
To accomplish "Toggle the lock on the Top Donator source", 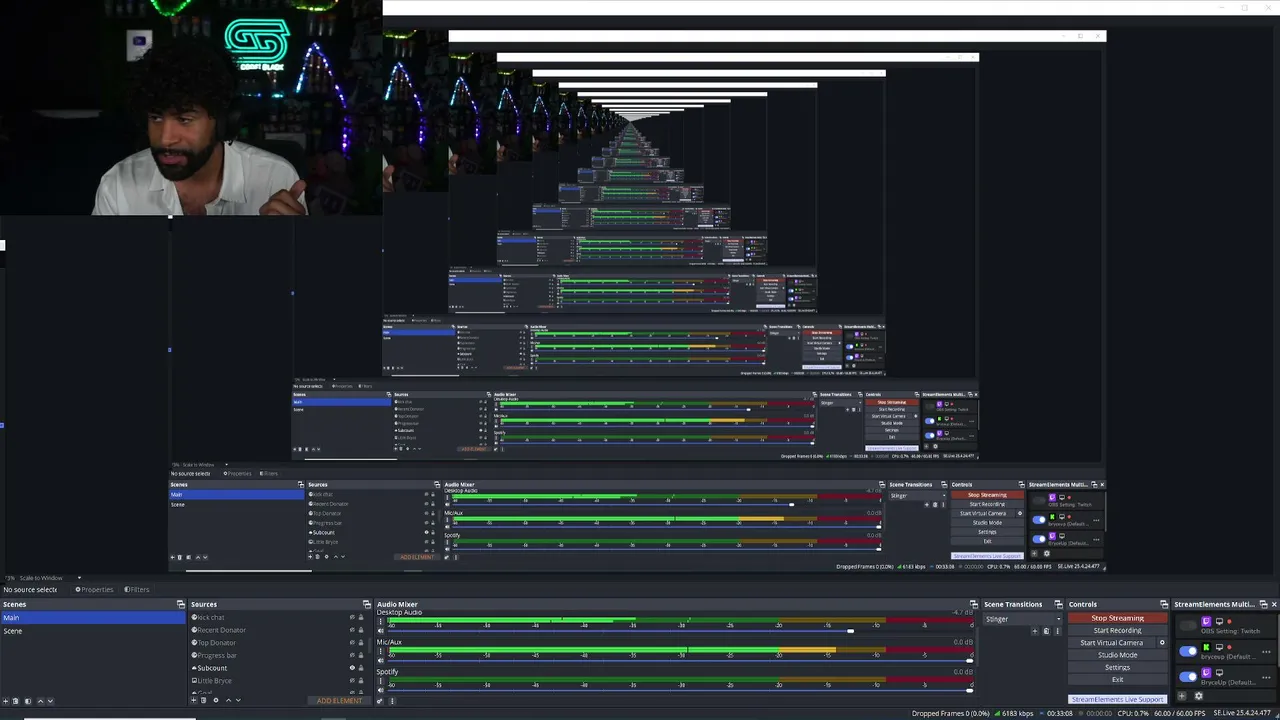I will pyautogui.click(x=361, y=643).
